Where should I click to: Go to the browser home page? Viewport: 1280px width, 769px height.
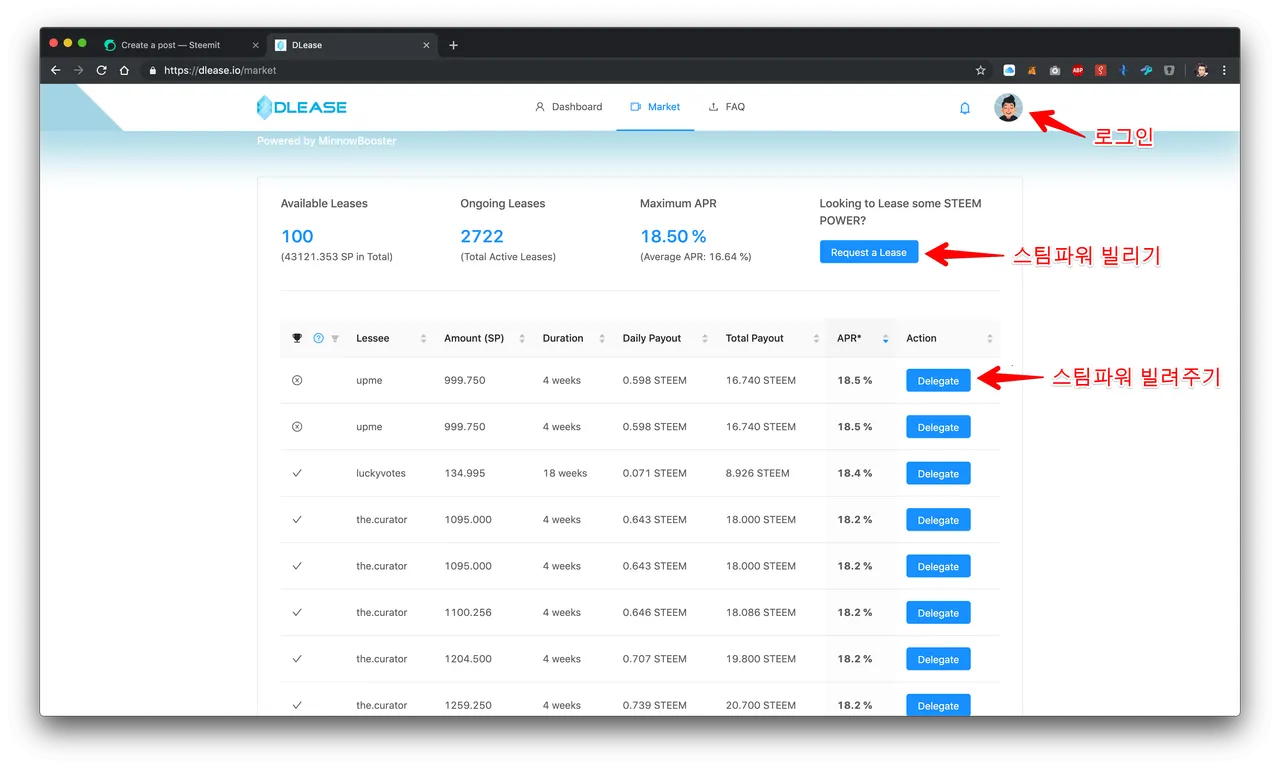pyautogui.click(x=124, y=71)
